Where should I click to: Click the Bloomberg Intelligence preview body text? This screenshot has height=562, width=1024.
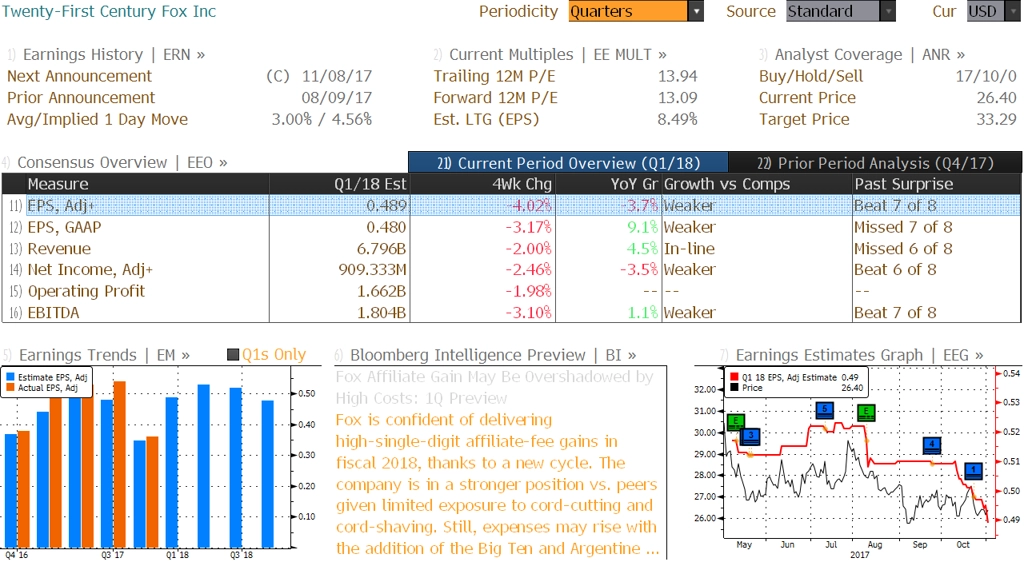[497, 484]
